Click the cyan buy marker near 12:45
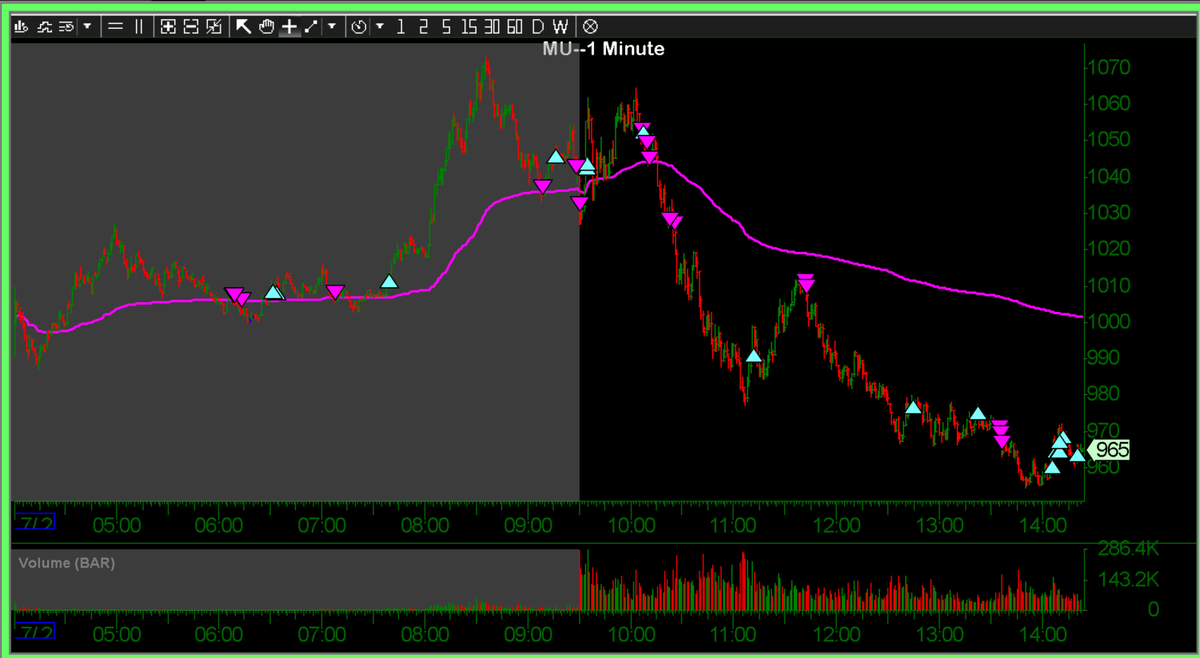Image resolution: width=1200 pixels, height=658 pixels. click(913, 406)
